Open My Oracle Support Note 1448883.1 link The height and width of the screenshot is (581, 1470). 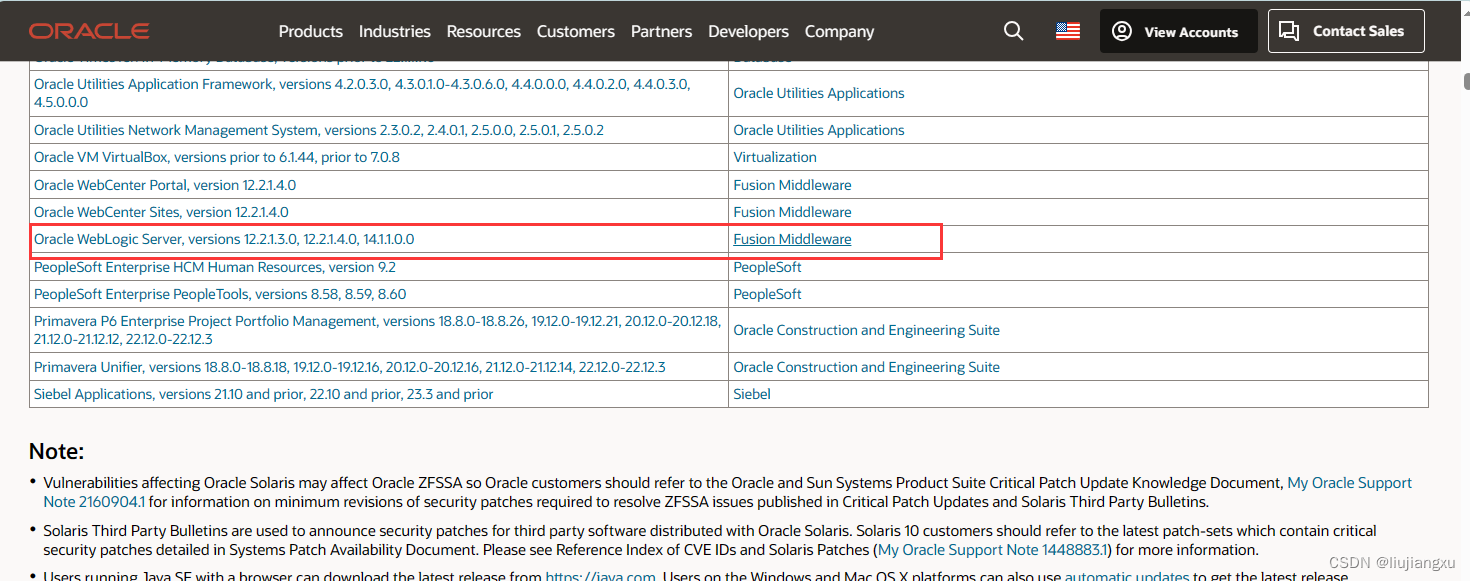993,550
